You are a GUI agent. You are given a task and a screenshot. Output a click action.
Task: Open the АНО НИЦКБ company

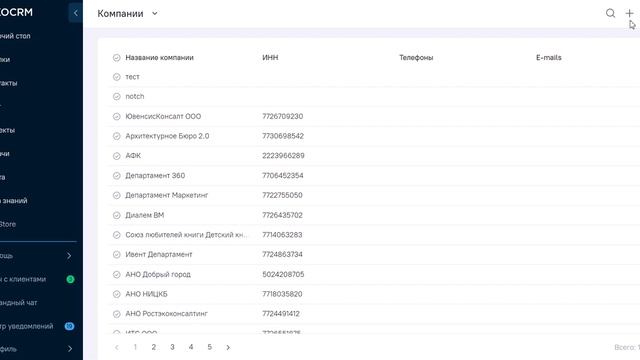[x=147, y=294]
